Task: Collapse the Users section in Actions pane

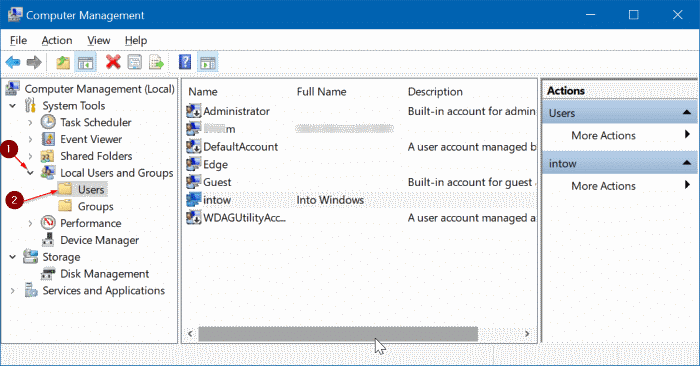Action: tap(687, 112)
